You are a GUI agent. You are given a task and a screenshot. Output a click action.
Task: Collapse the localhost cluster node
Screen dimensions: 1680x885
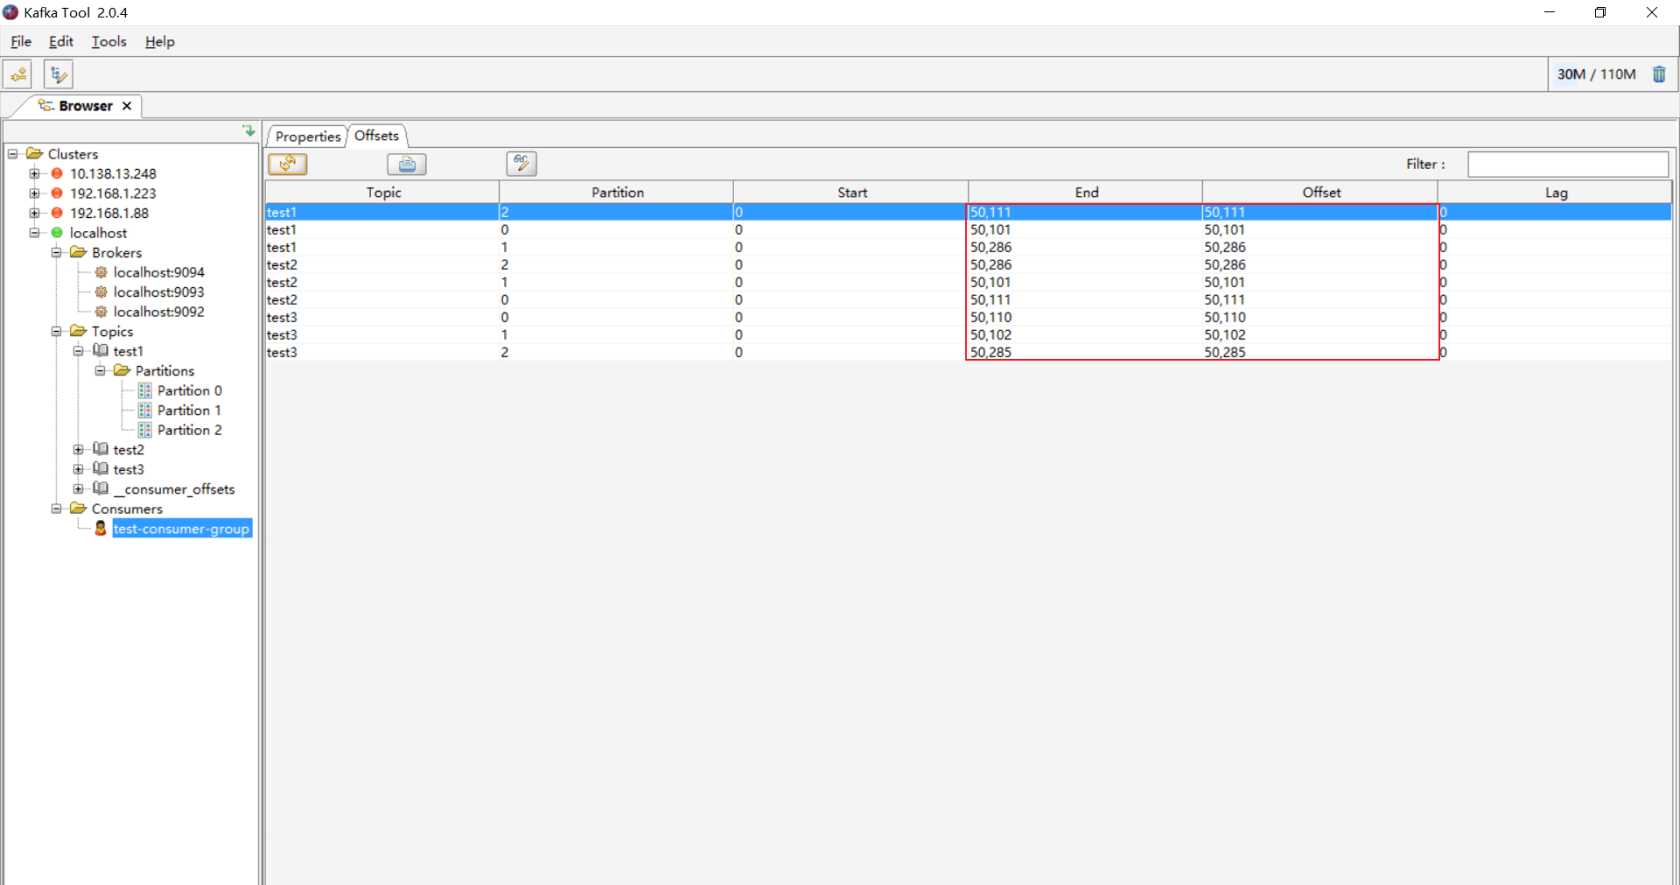pyautogui.click(x=34, y=233)
